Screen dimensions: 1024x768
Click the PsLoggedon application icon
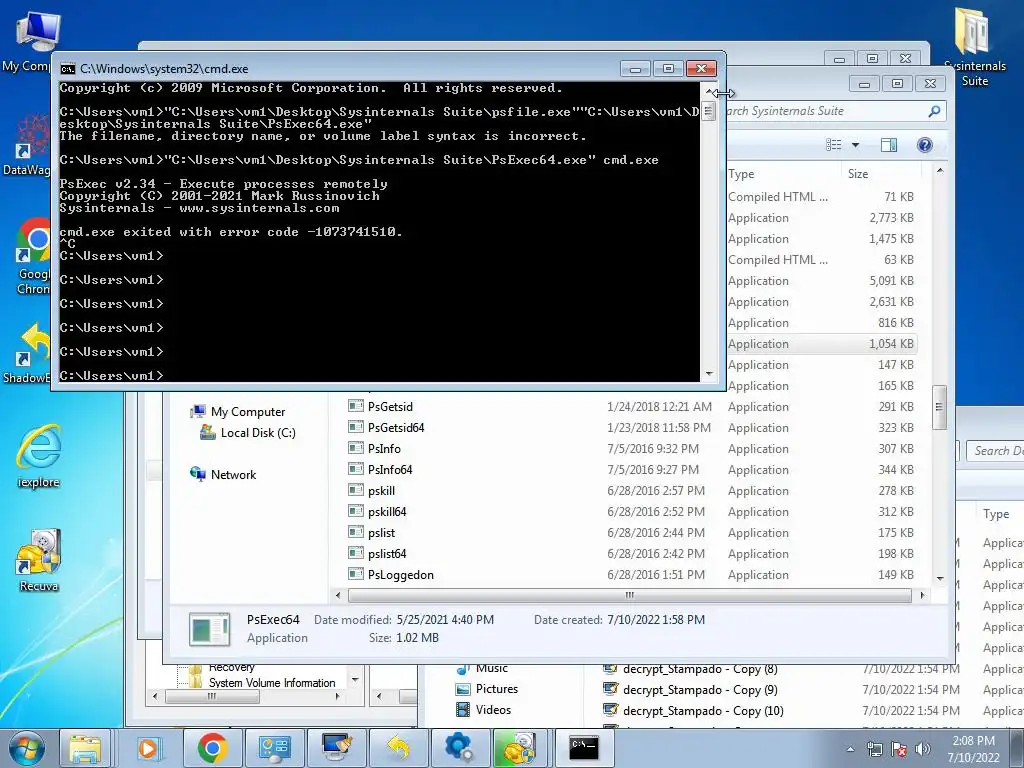tap(356, 574)
